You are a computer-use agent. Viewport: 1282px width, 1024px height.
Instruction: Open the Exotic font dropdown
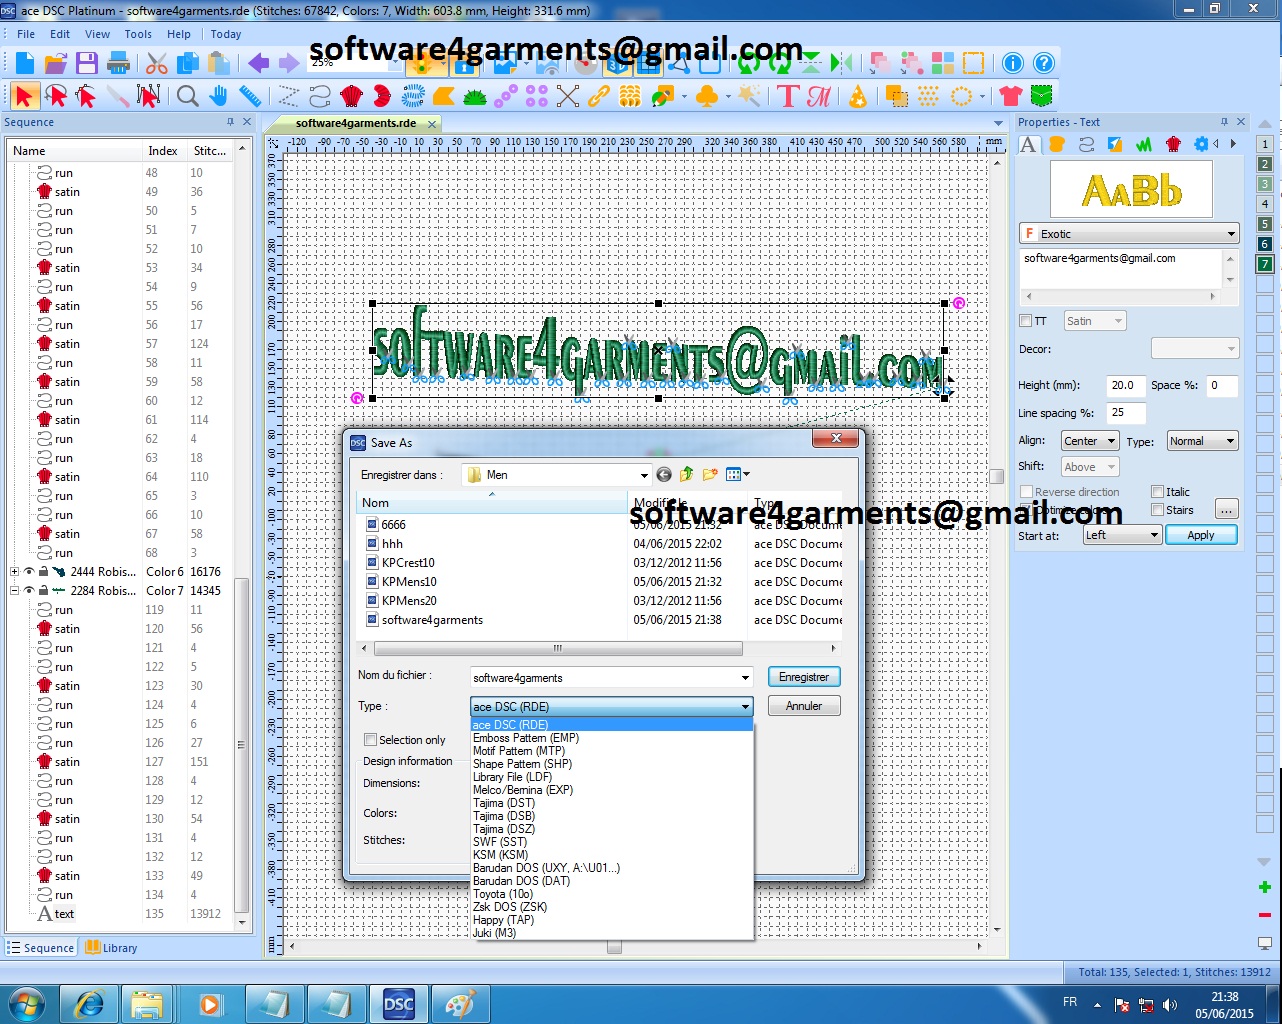click(1129, 234)
